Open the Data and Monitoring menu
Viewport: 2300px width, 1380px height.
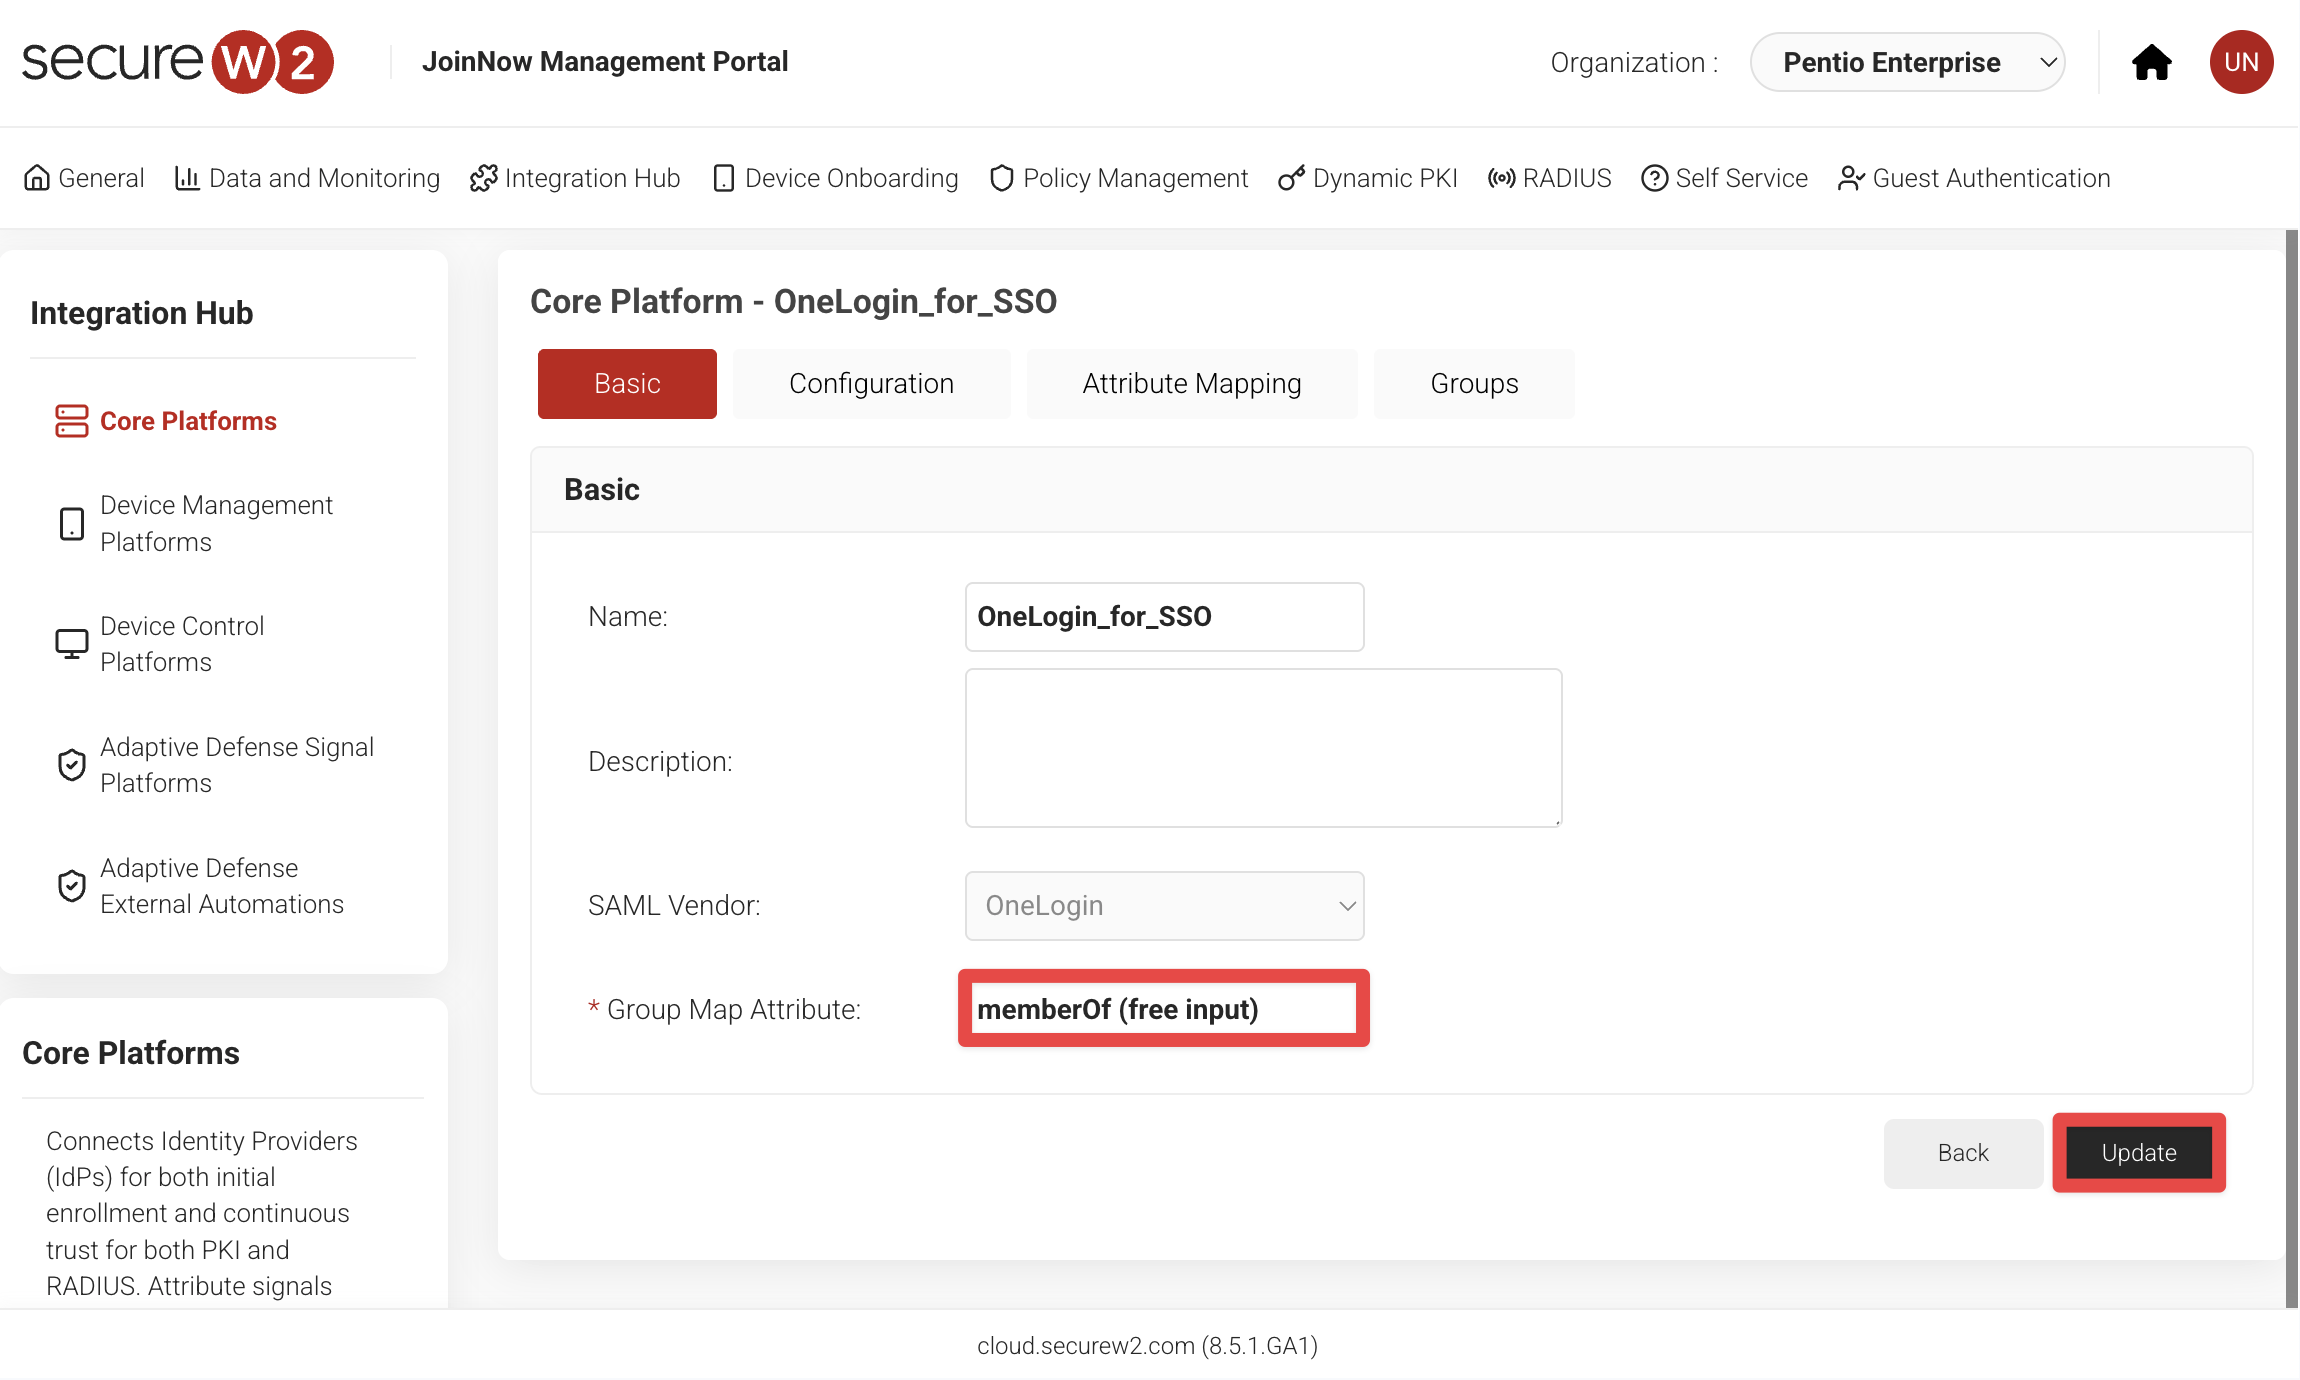click(307, 178)
